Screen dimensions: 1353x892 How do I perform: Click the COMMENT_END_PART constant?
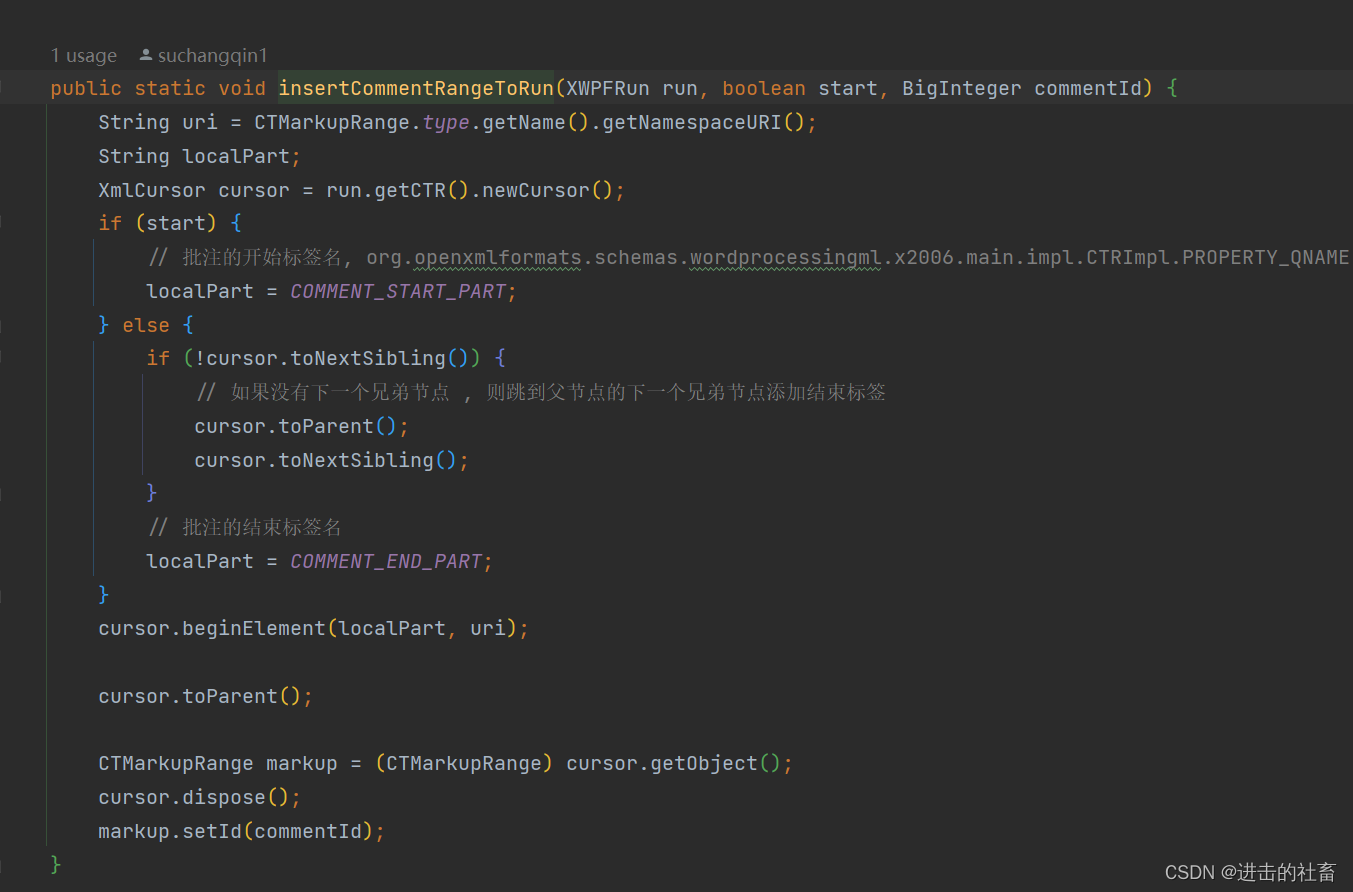click(x=386, y=560)
